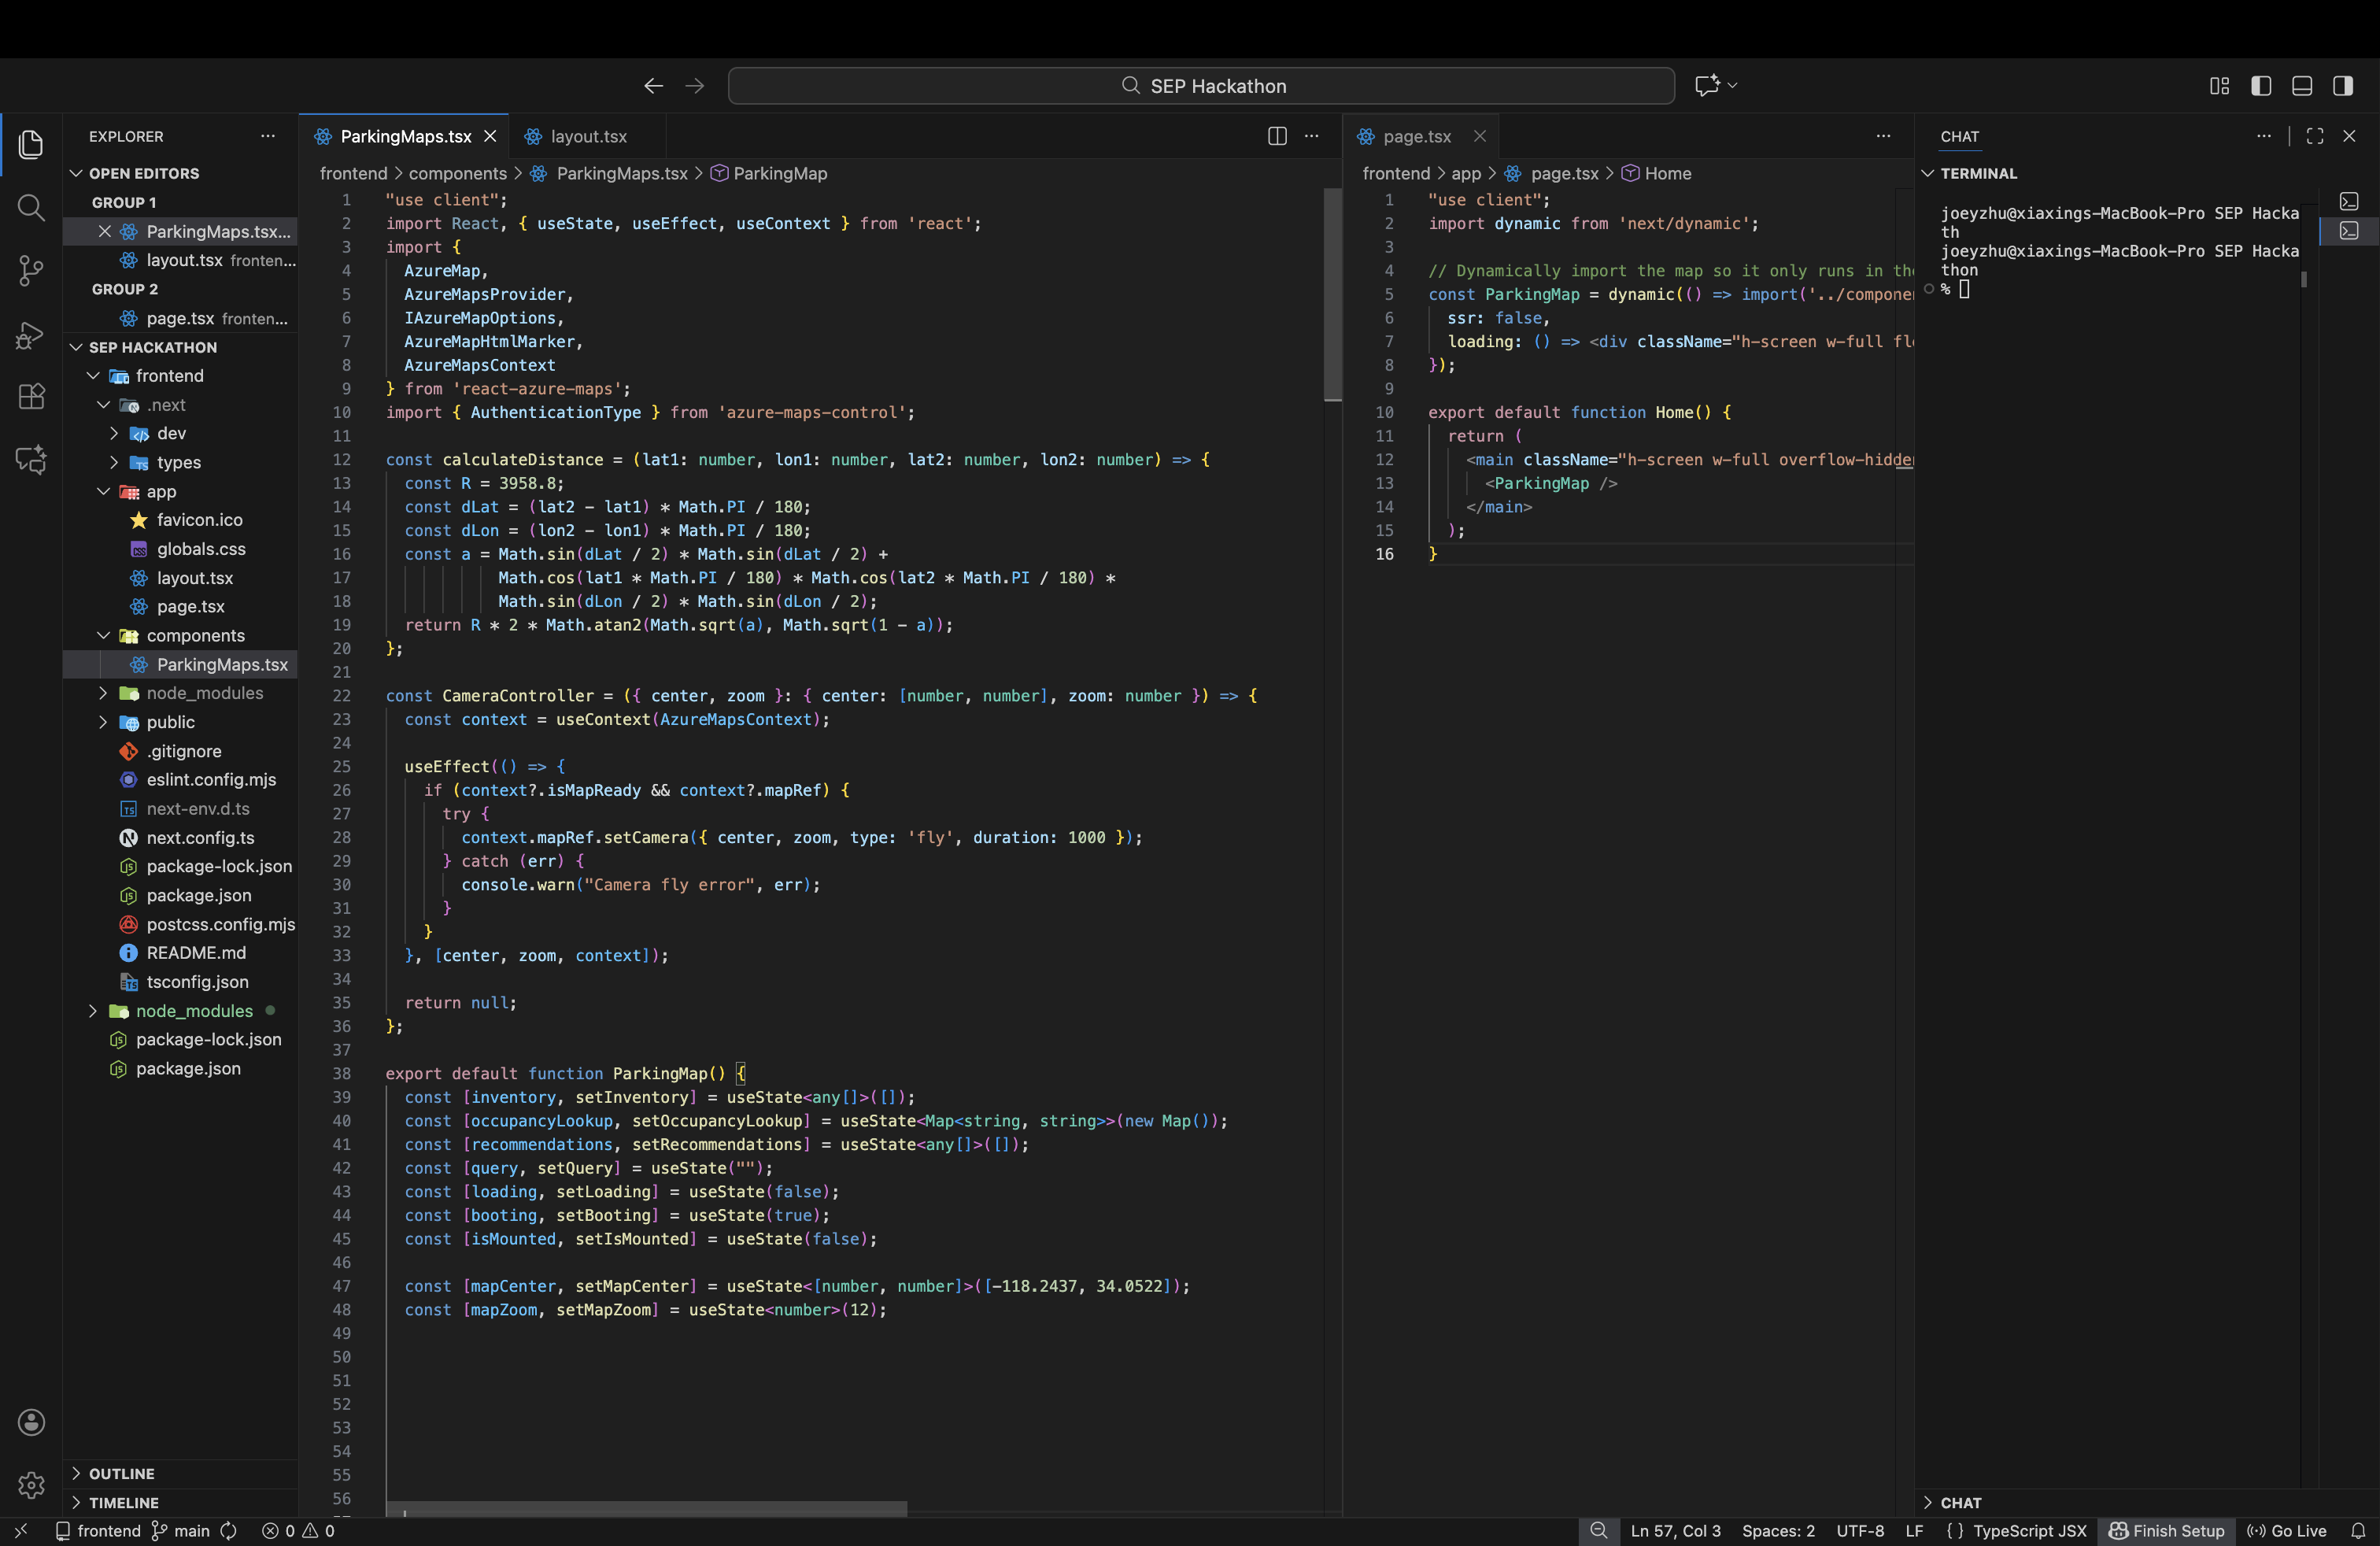The width and height of the screenshot is (2380, 1546).
Task: Select the page.tsx editor tab
Action: 1416,136
